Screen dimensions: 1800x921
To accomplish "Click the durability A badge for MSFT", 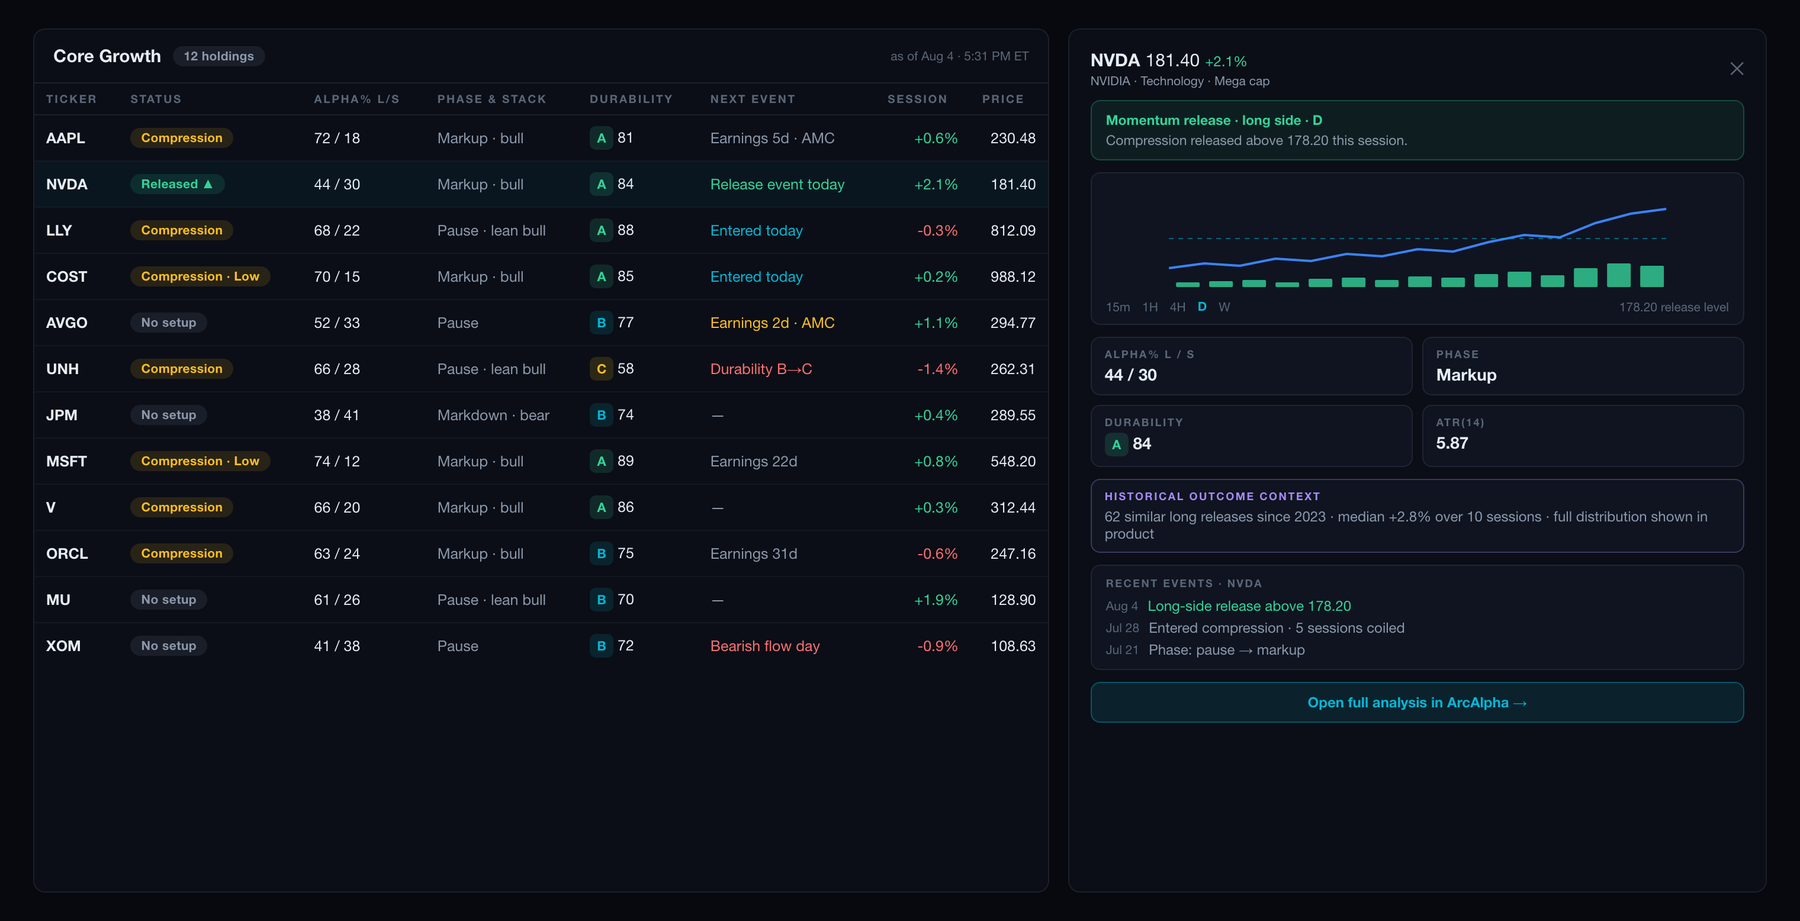I will point(601,461).
